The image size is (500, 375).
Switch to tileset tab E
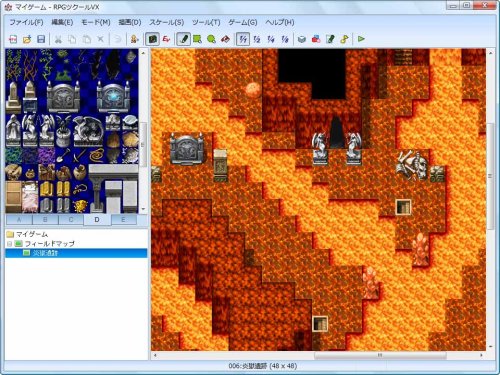(123, 220)
